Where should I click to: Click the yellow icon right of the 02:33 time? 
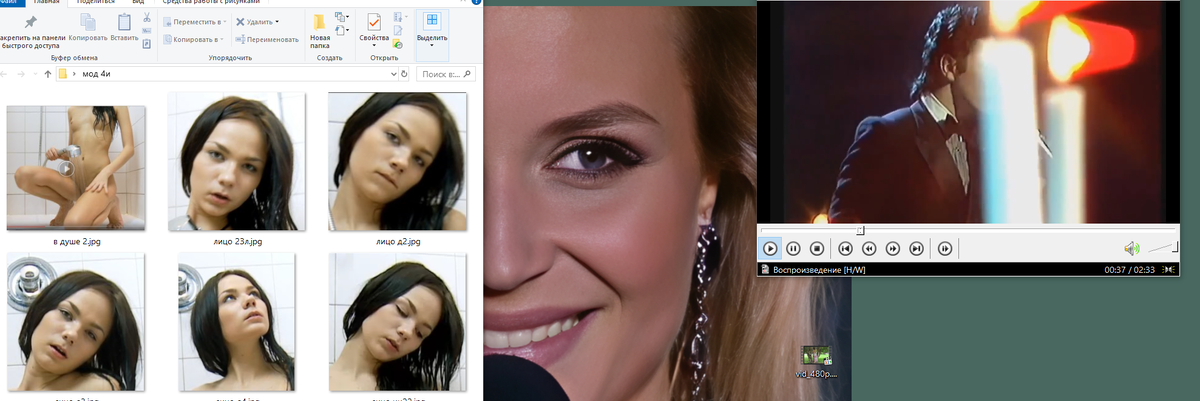(1169, 269)
